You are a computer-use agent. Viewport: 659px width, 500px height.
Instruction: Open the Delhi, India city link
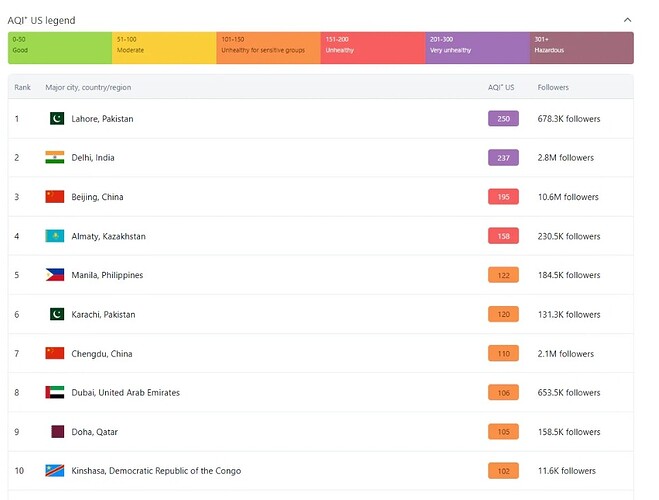93,158
